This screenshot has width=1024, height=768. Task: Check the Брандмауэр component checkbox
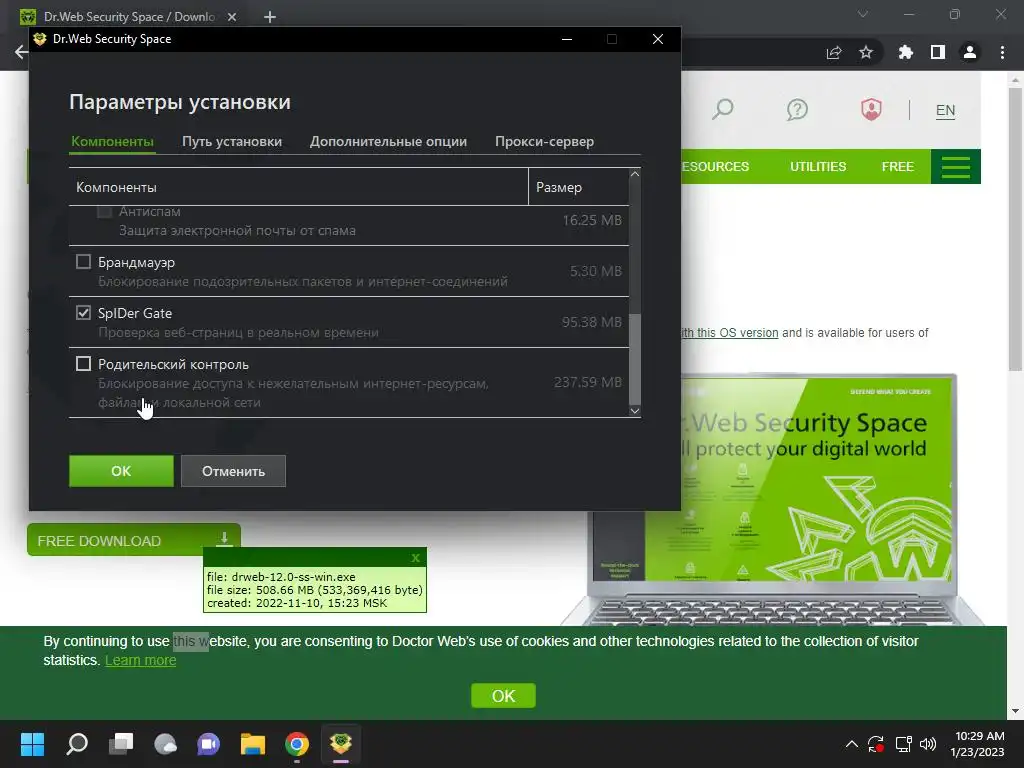[83, 262]
